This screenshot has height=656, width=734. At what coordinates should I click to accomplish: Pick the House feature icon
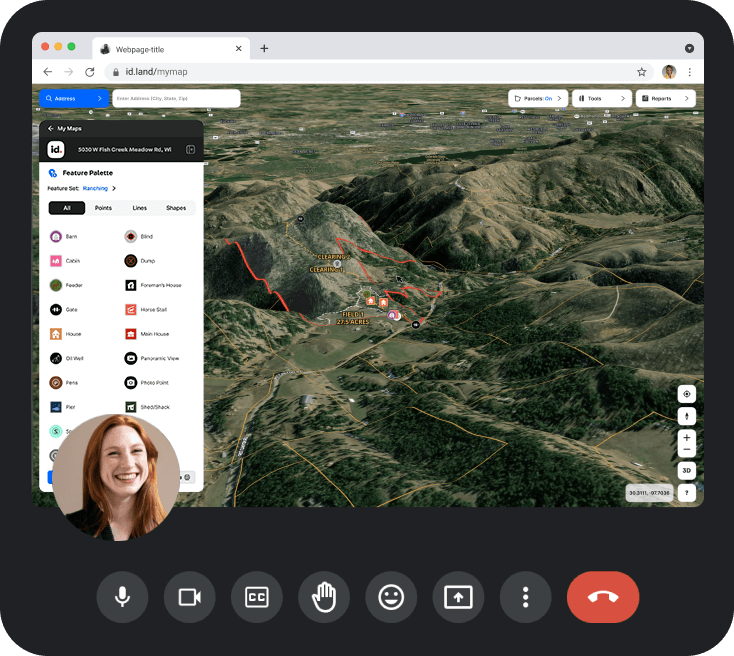pos(56,334)
